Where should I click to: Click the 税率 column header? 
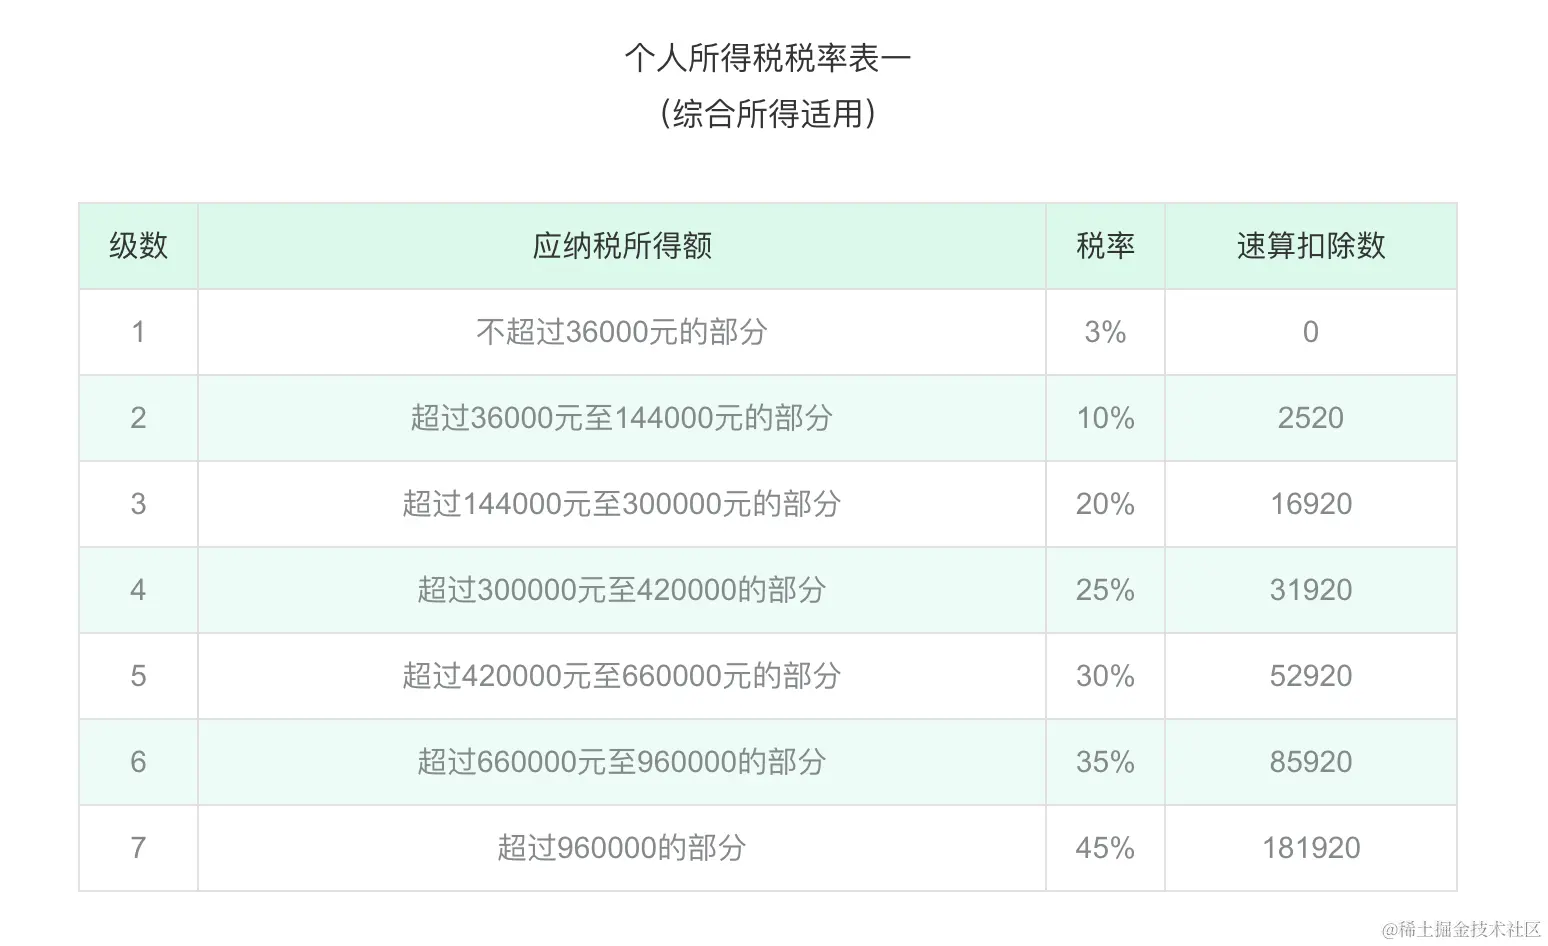[1105, 246]
